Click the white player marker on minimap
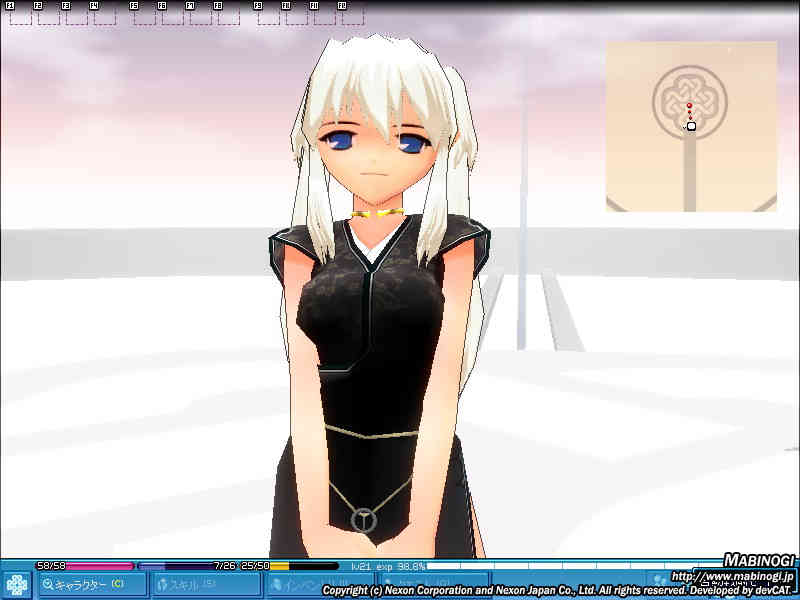The image size is (800, 600). pos(691,126)
